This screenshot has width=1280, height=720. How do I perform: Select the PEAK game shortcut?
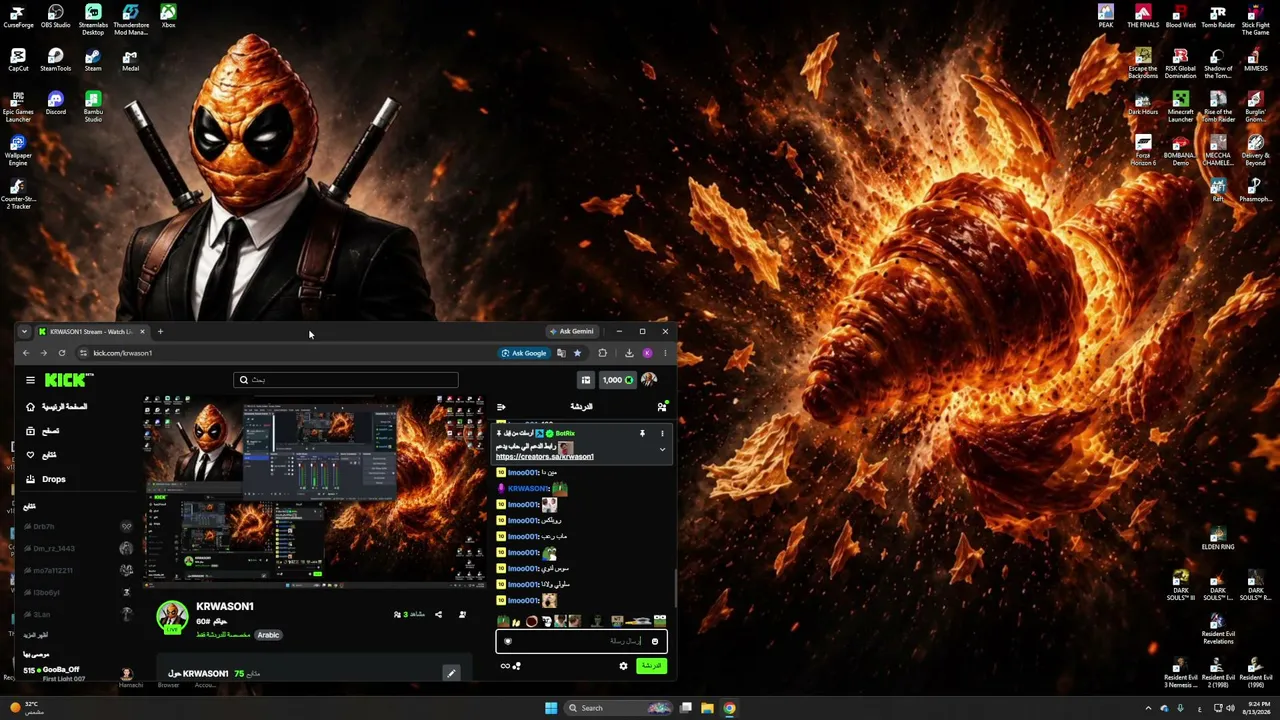point(1105,16)
